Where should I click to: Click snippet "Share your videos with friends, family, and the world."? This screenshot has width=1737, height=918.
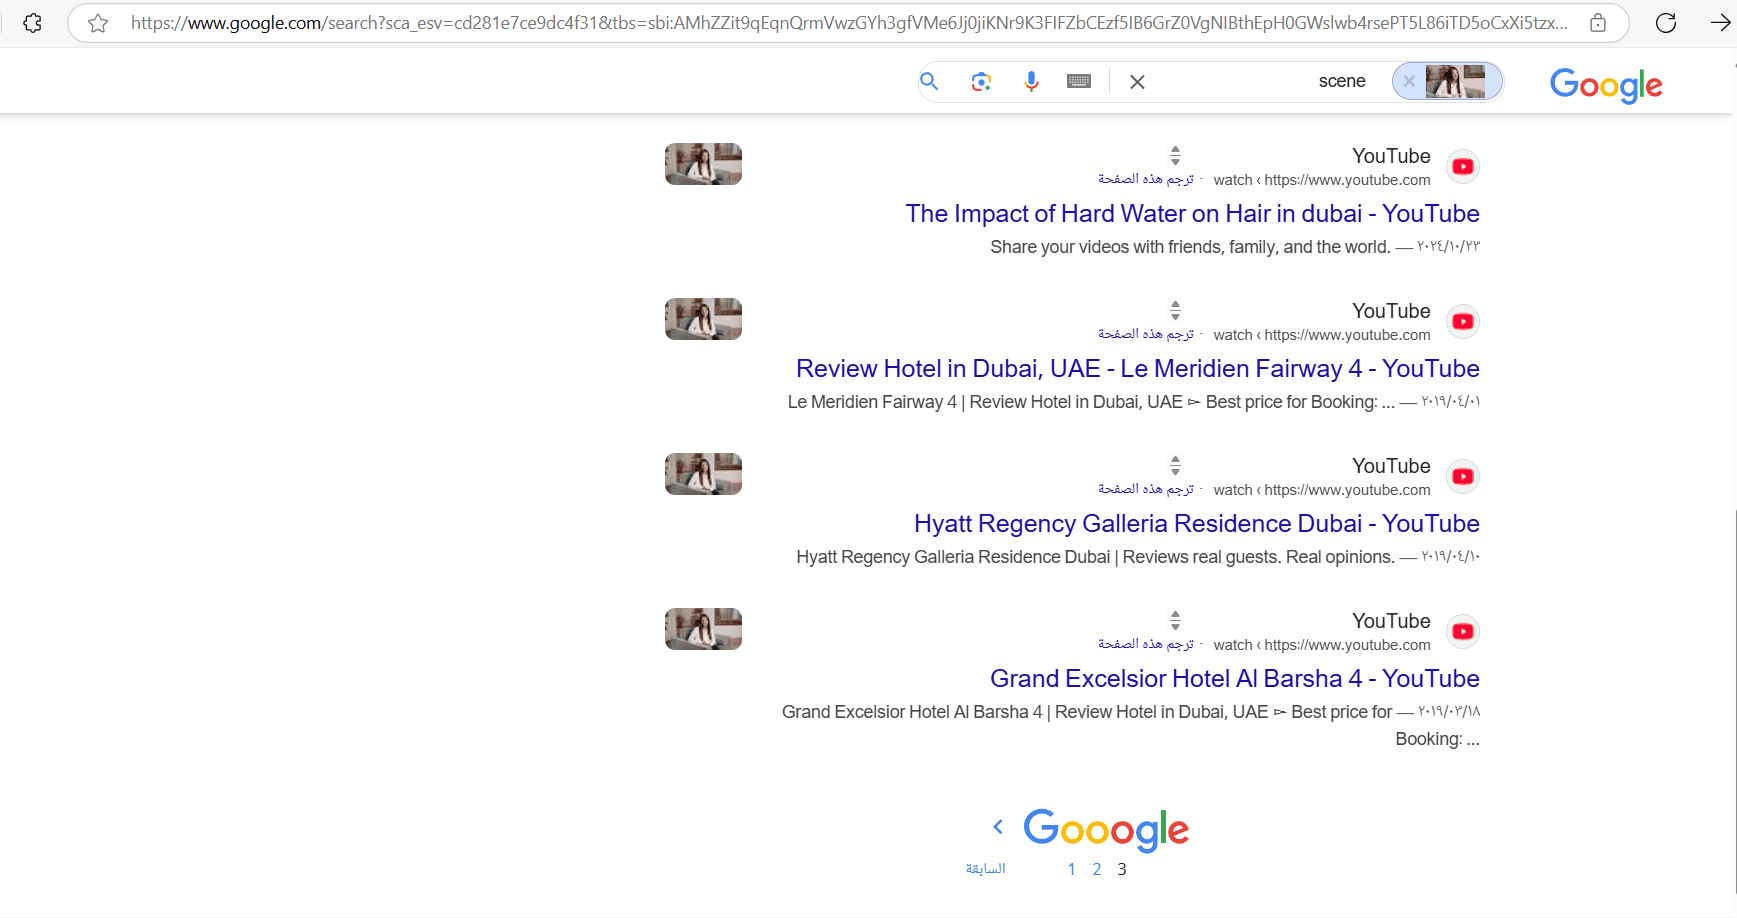(1190, 247)
